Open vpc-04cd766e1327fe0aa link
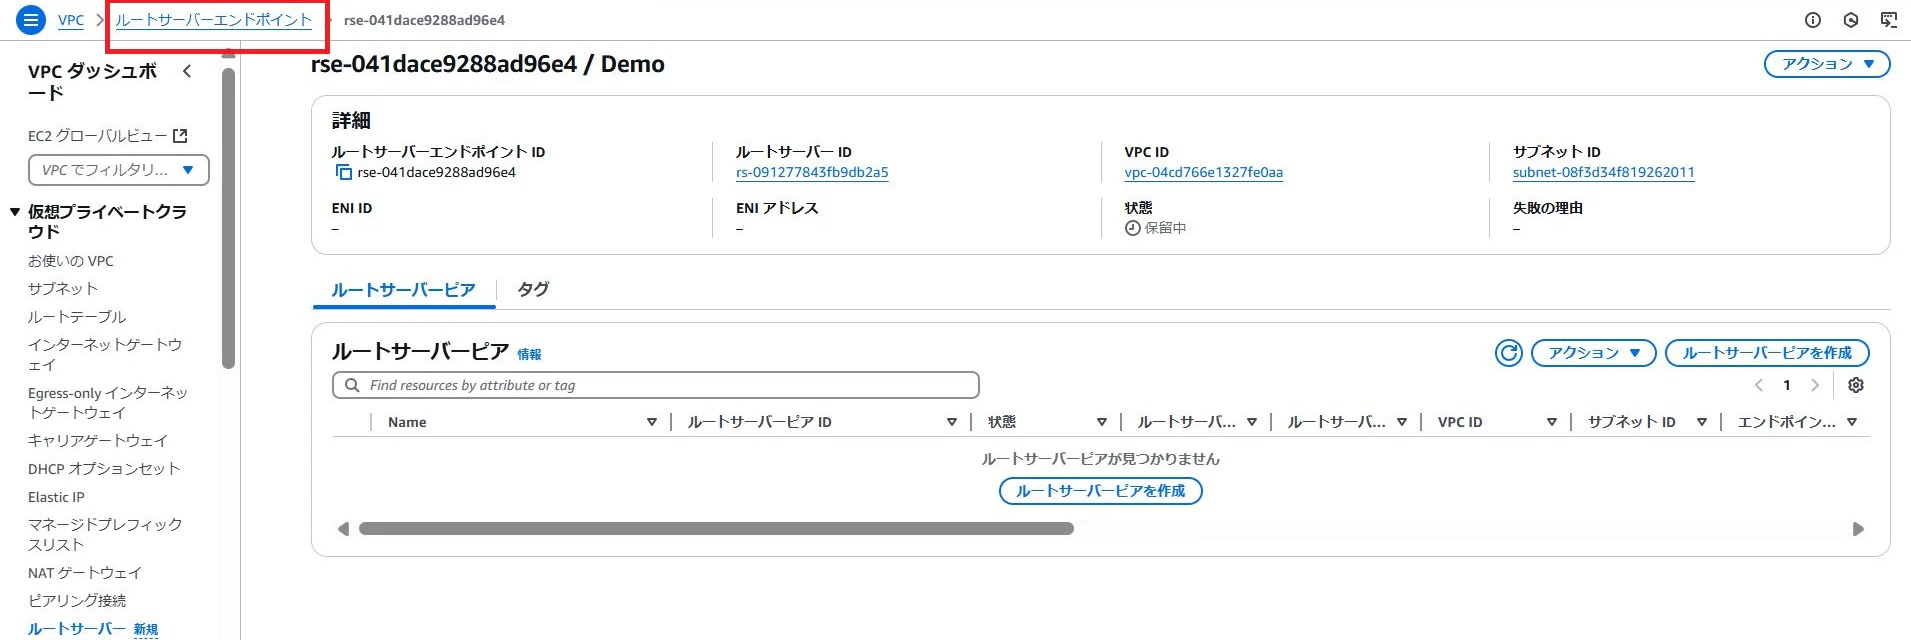Viewport: 1911px width, 640px height. tap(1204, 173)
